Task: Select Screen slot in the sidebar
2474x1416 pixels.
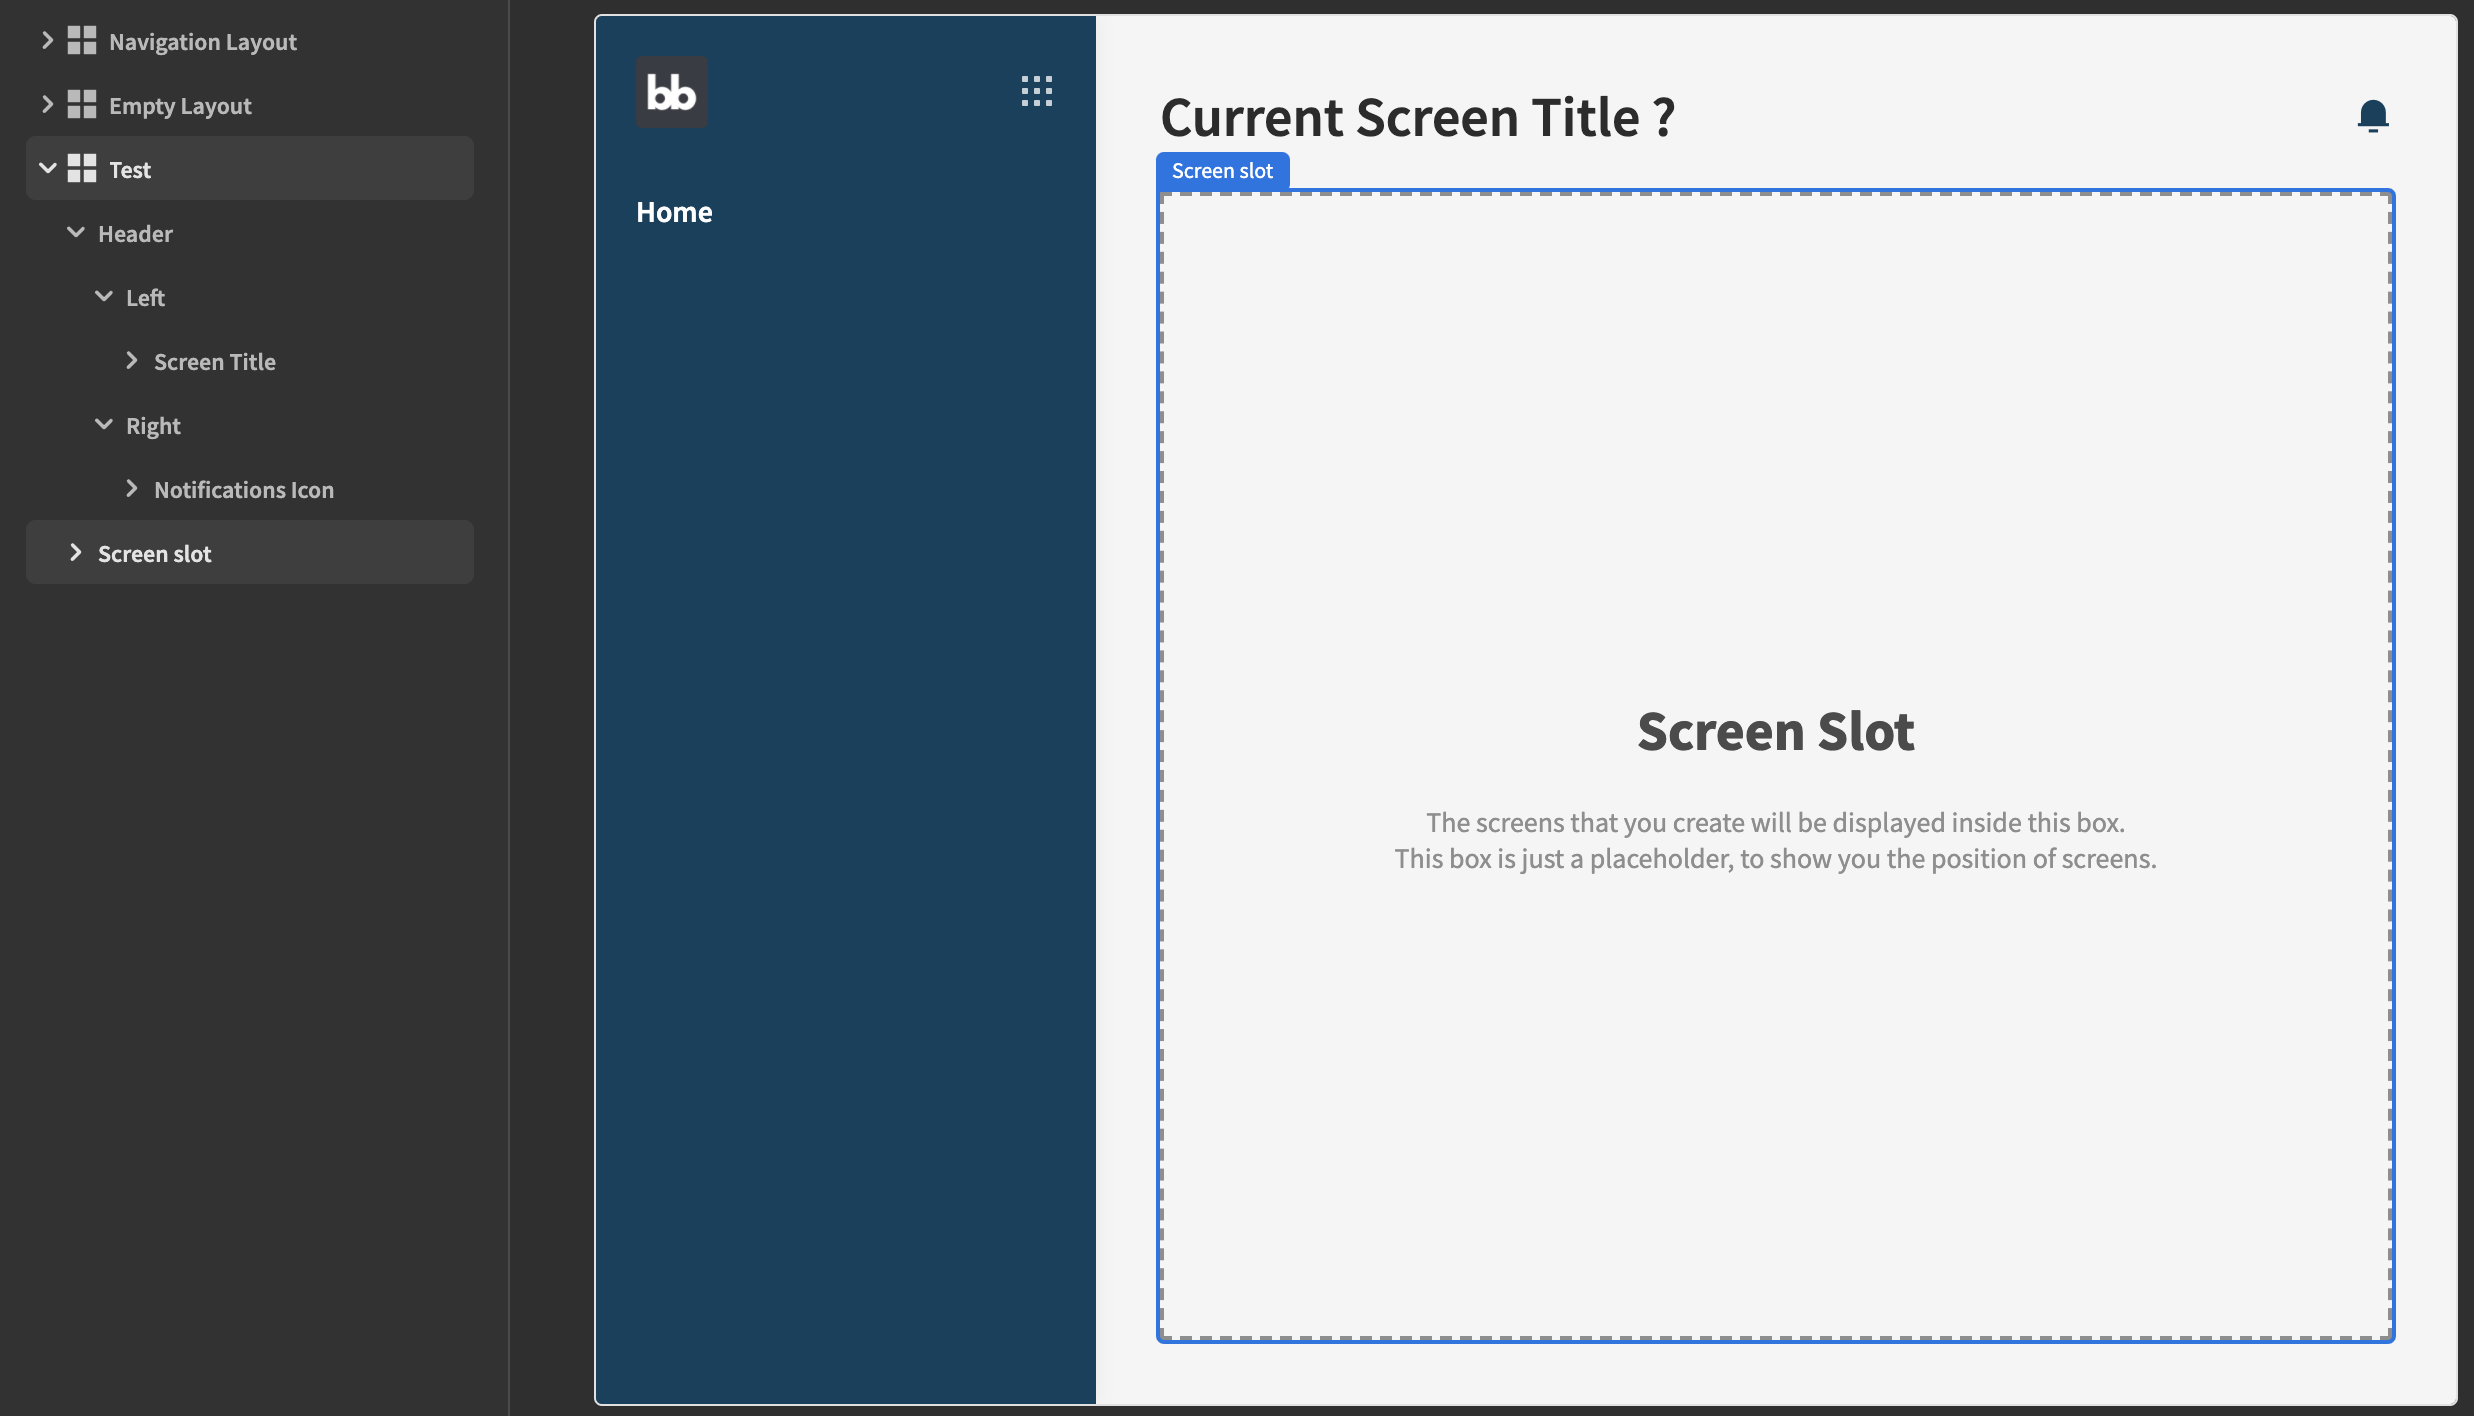Action: point(155,552)
